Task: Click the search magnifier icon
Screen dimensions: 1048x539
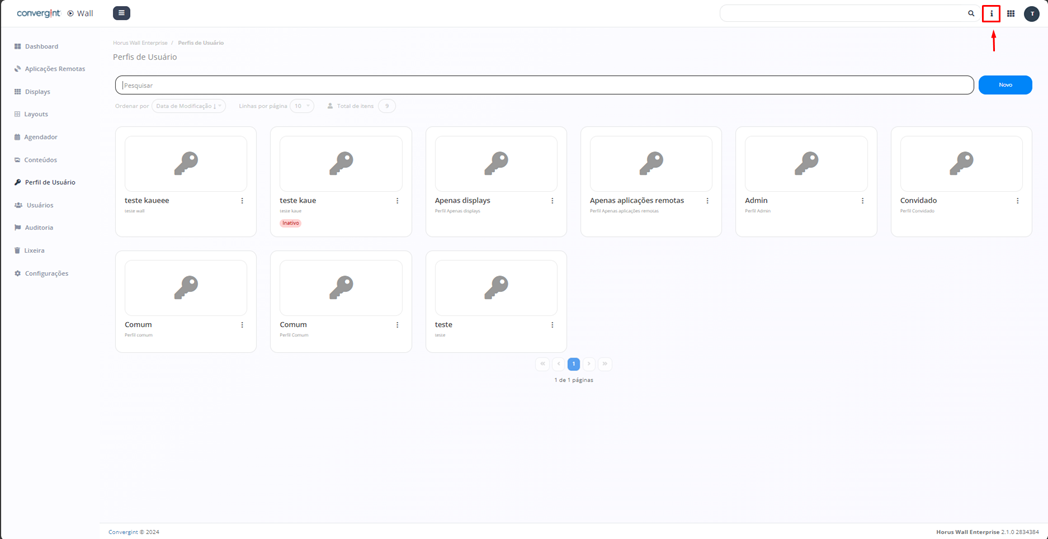Action: (x=971, y=14)
